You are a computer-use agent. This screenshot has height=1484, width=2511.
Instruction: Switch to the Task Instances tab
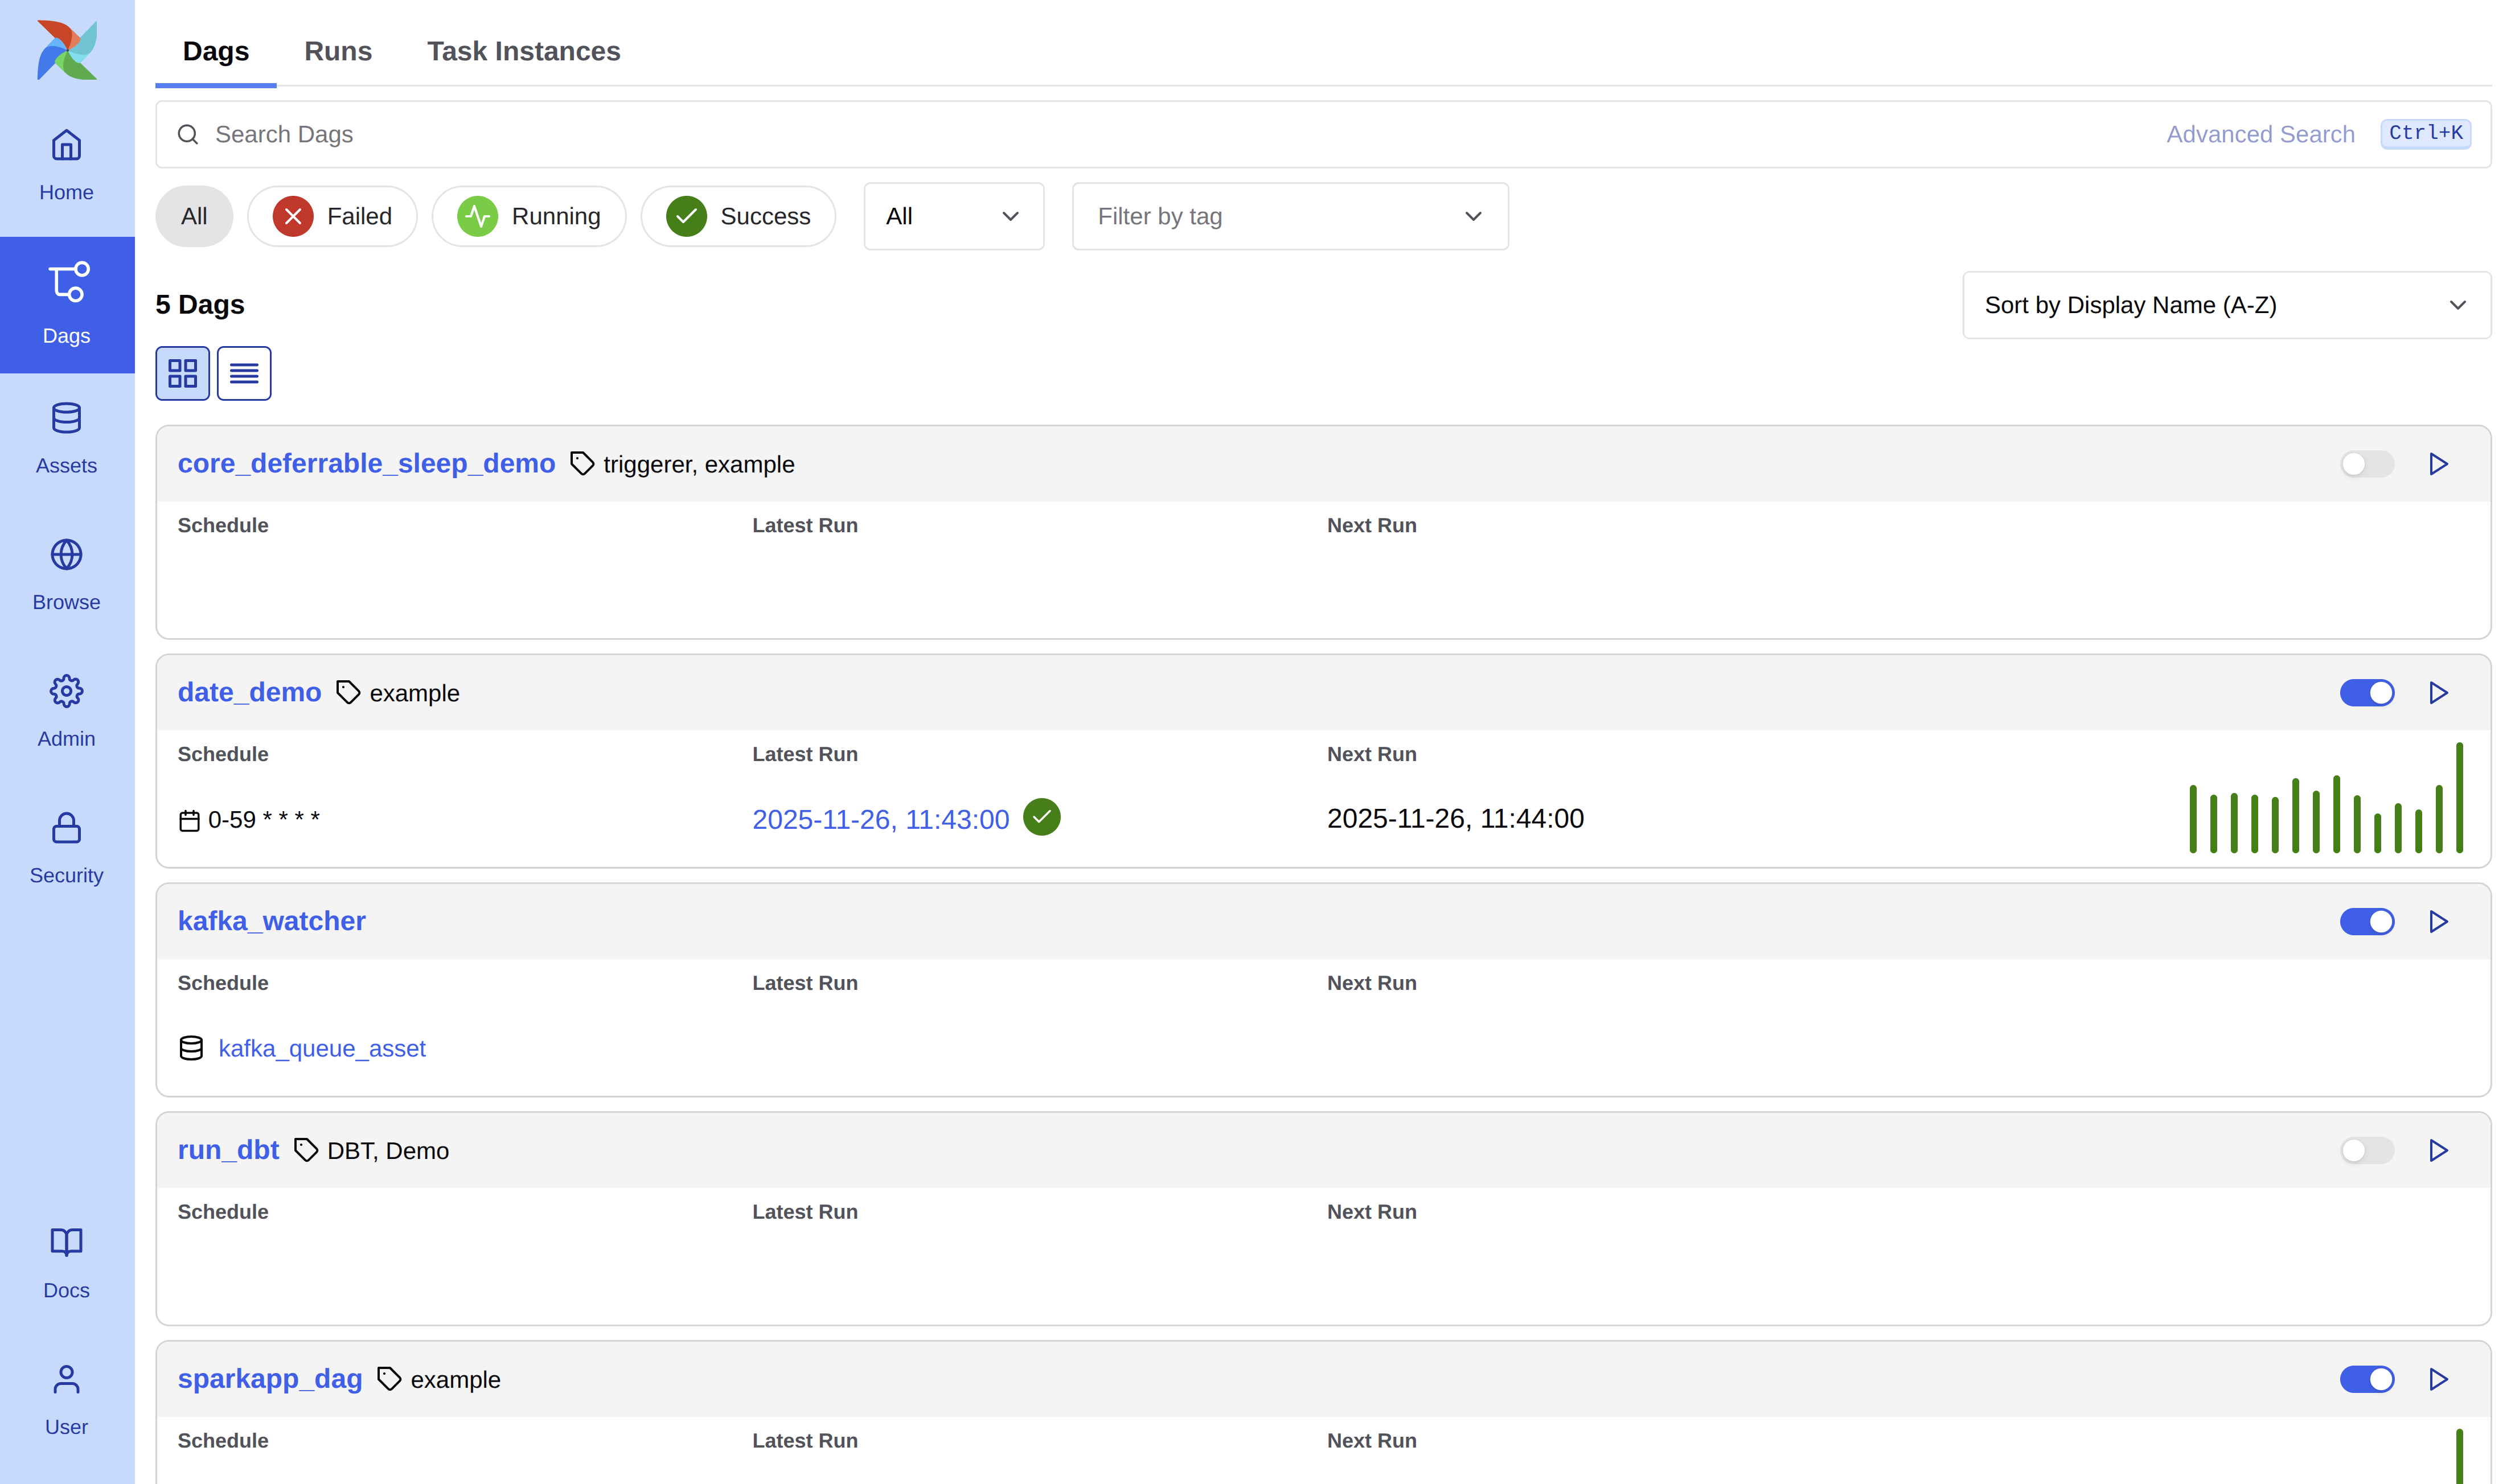pos(523,51)
